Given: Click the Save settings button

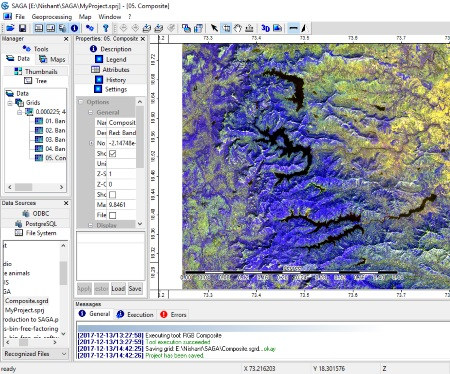Looking at the screenshot, I should 135,289.
